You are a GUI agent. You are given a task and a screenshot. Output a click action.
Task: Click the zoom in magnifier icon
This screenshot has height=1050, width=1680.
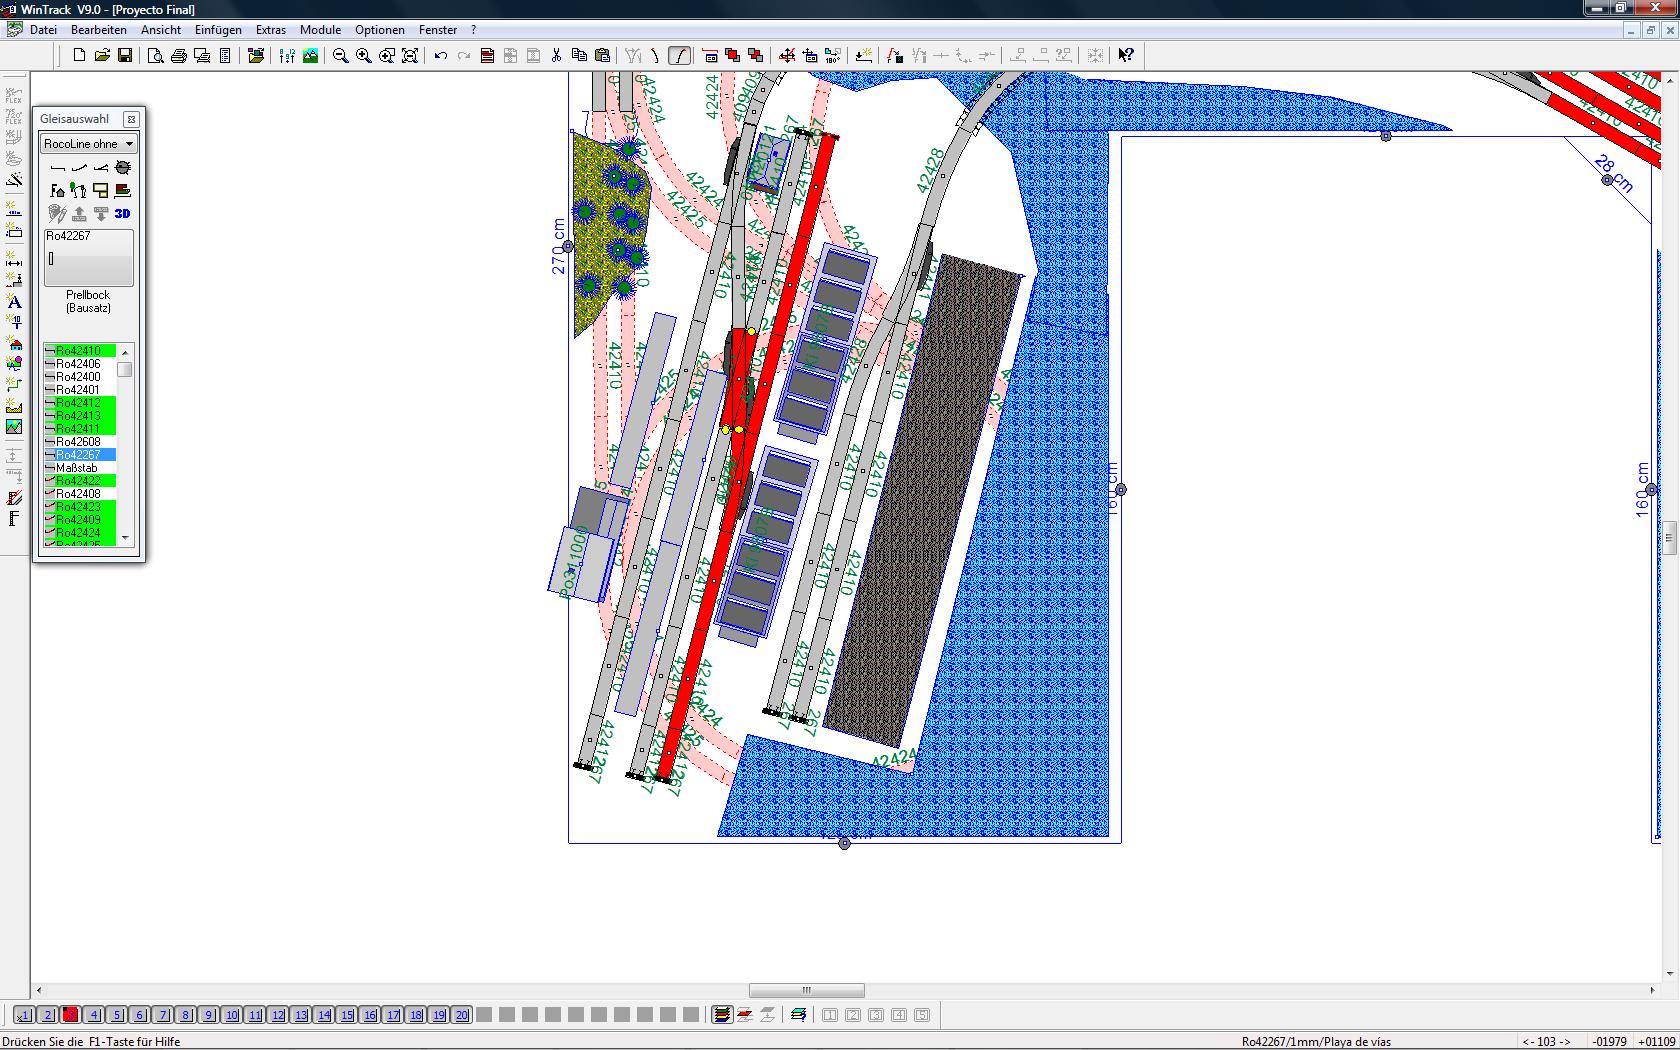coord(364,56)
